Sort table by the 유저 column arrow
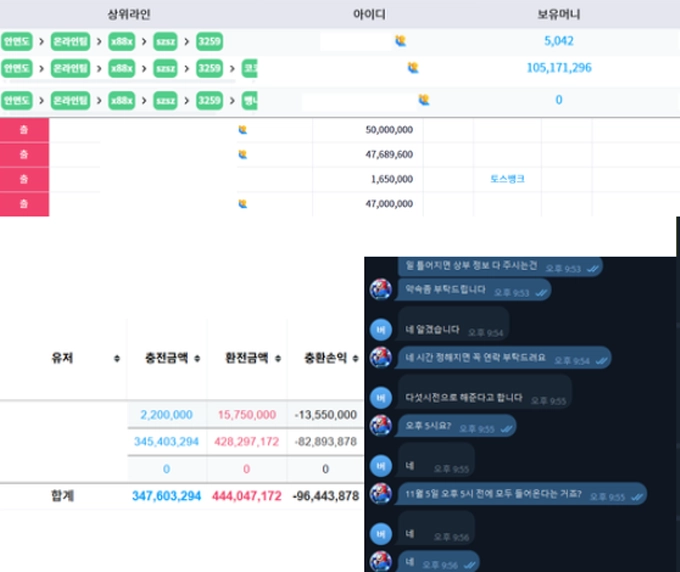The image size is (680, 572). click(117, 358)
